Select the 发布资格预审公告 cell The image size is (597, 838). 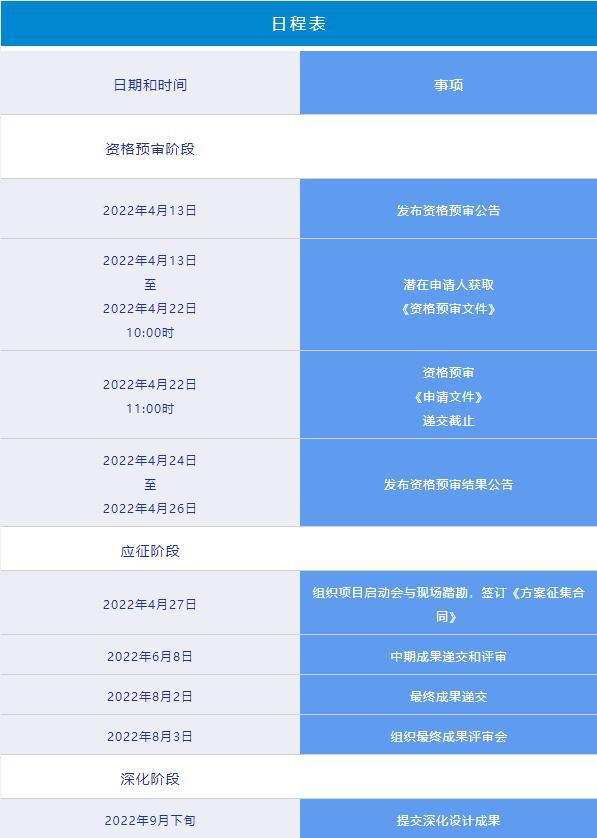(448, 209)
